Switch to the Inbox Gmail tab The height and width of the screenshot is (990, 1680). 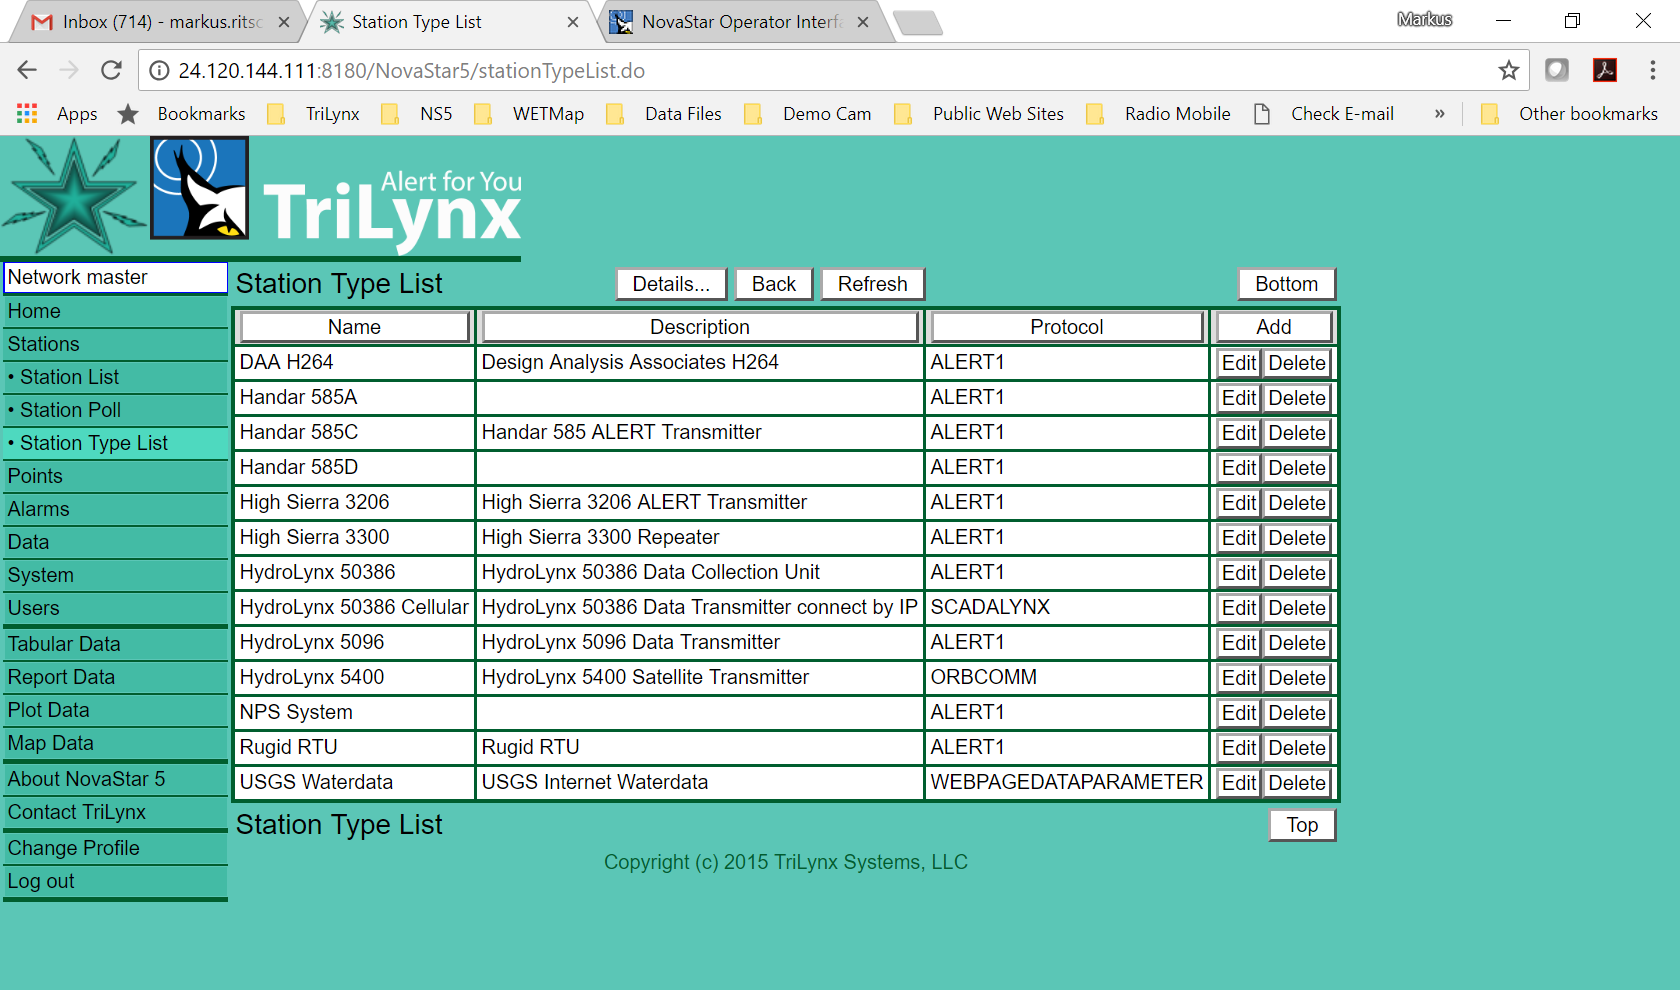click(157, 22)
